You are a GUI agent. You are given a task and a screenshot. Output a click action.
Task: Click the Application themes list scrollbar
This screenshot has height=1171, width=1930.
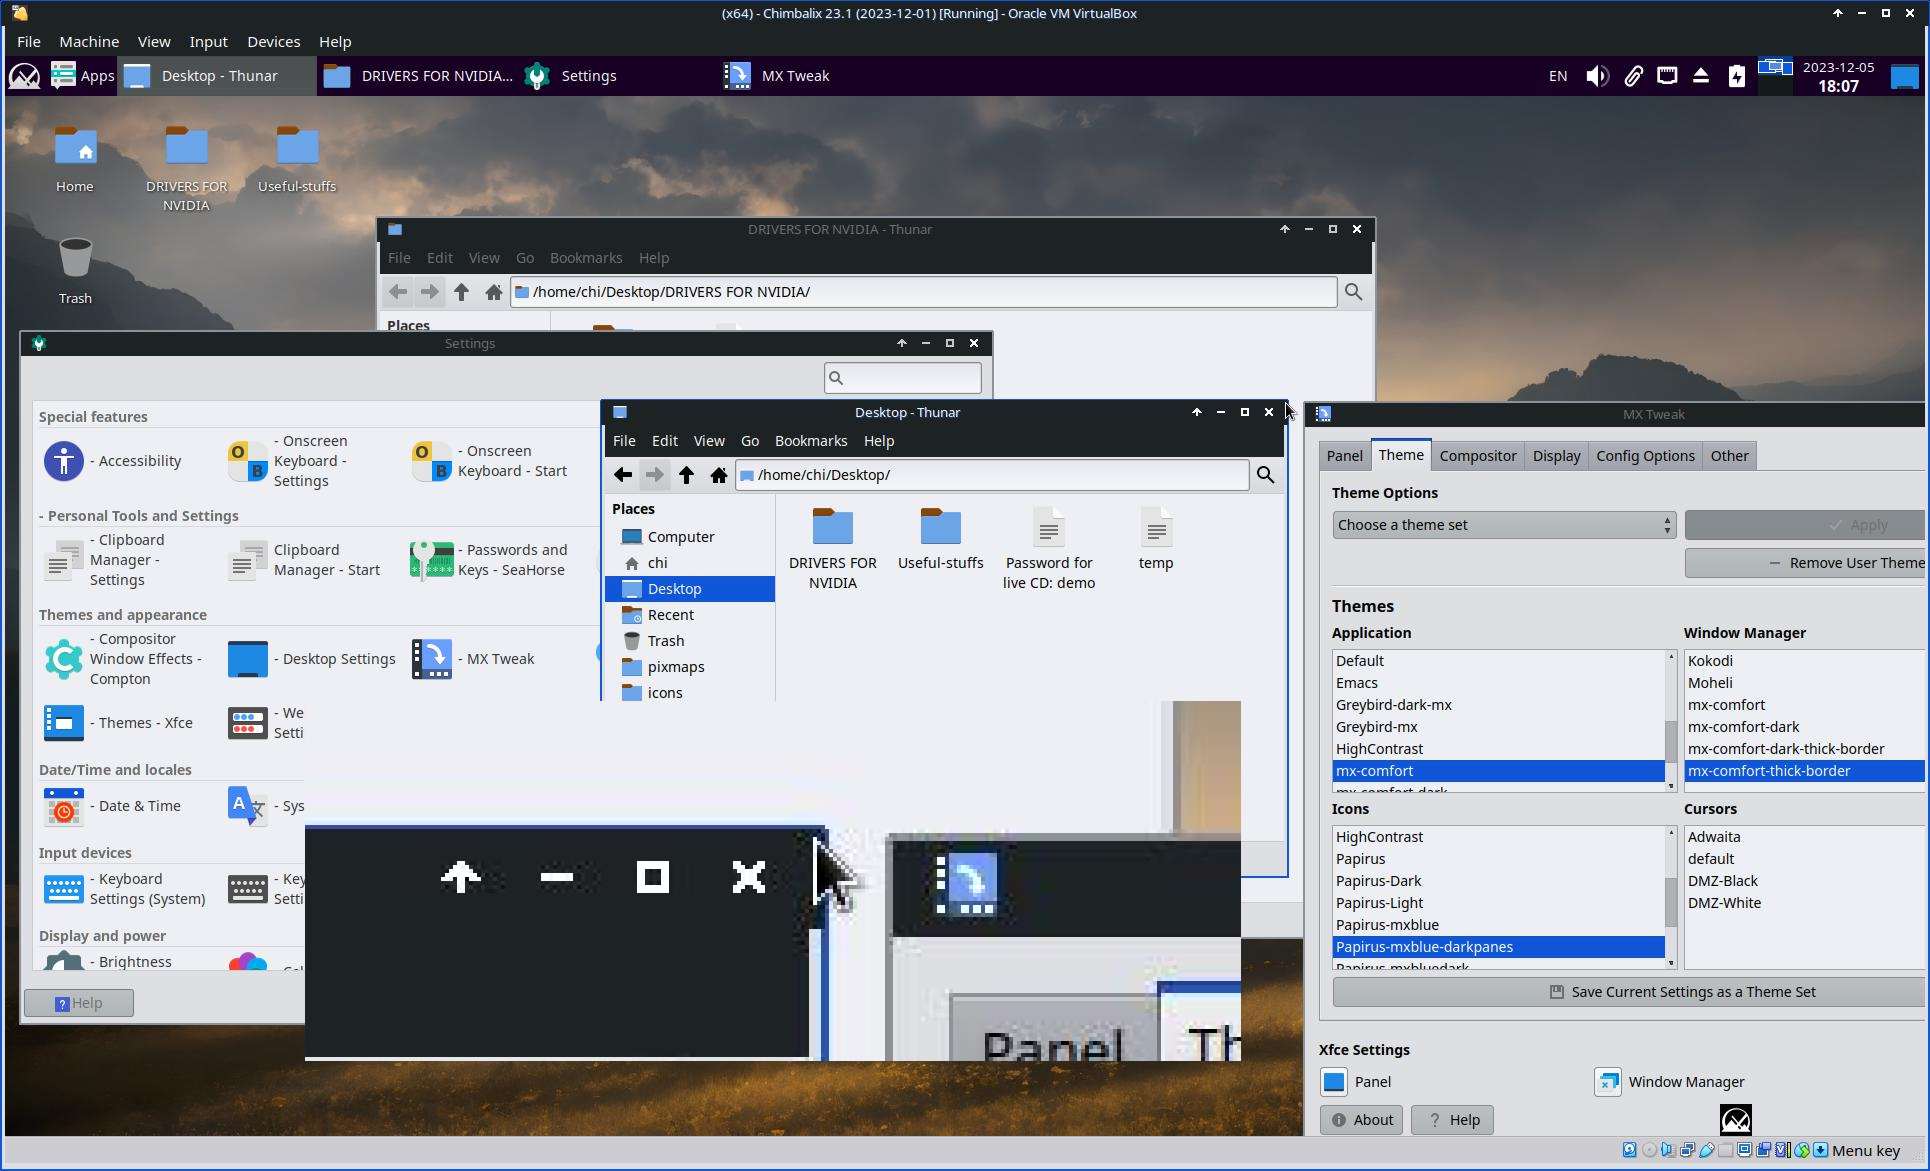click(x=1670, y=741)
